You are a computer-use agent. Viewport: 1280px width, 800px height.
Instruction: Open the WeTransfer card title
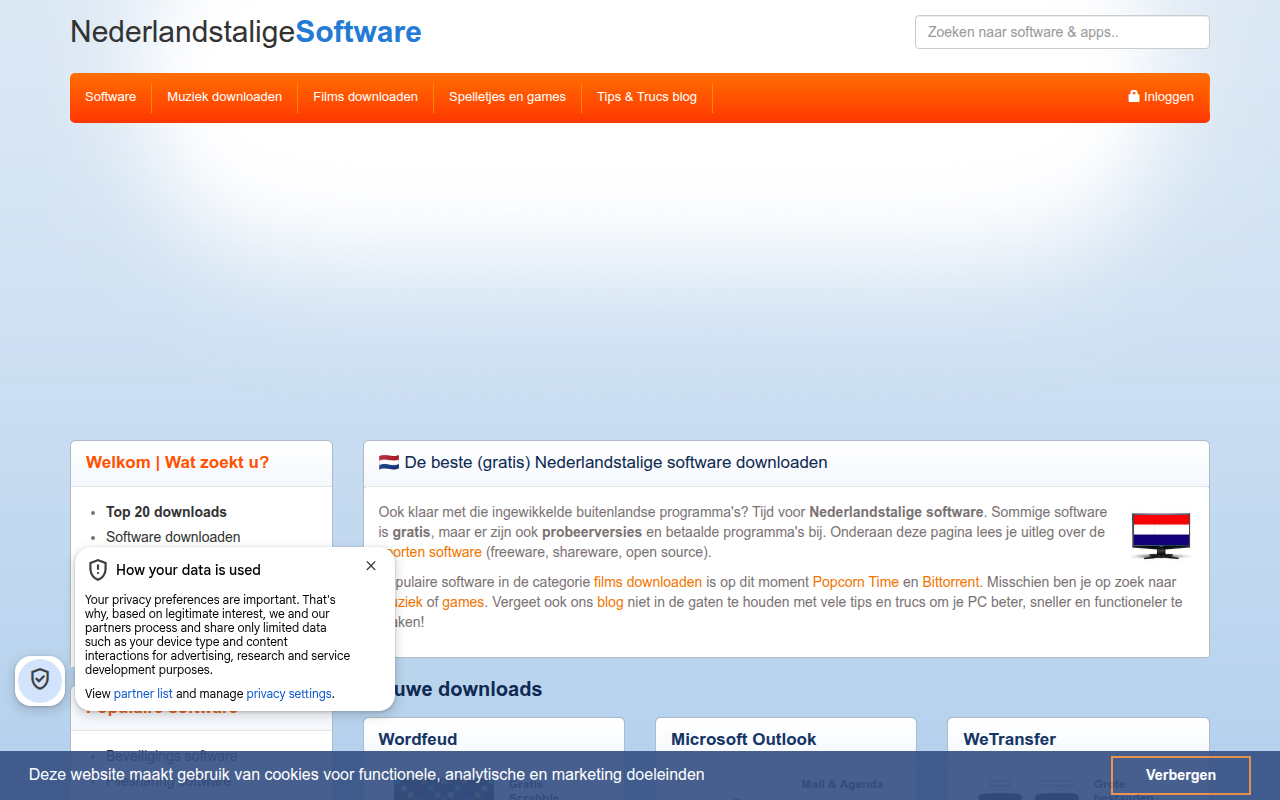pyautogui.click(x=1010, y=739)
